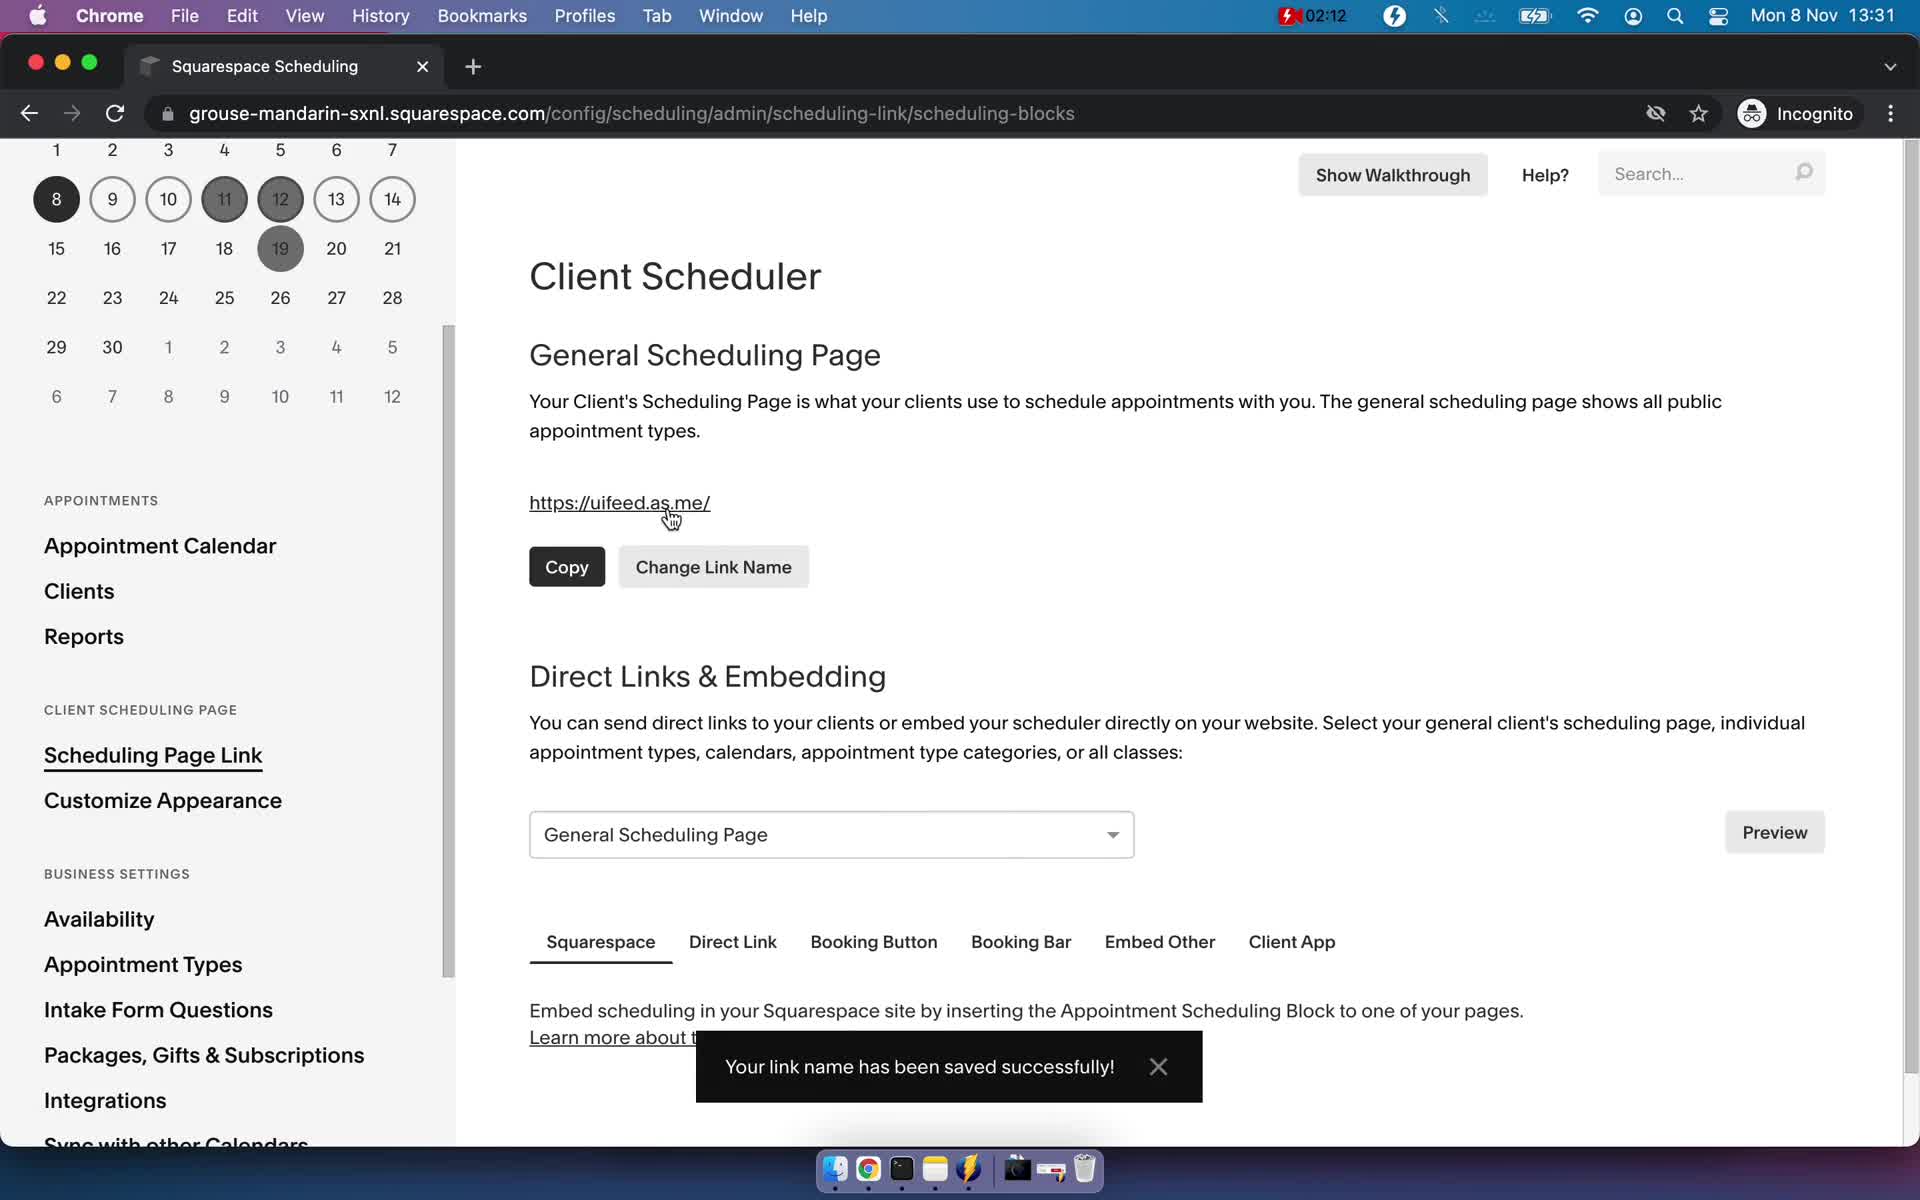
Task: Switch to the Client App tab
Action: (x=1291, y=942)
